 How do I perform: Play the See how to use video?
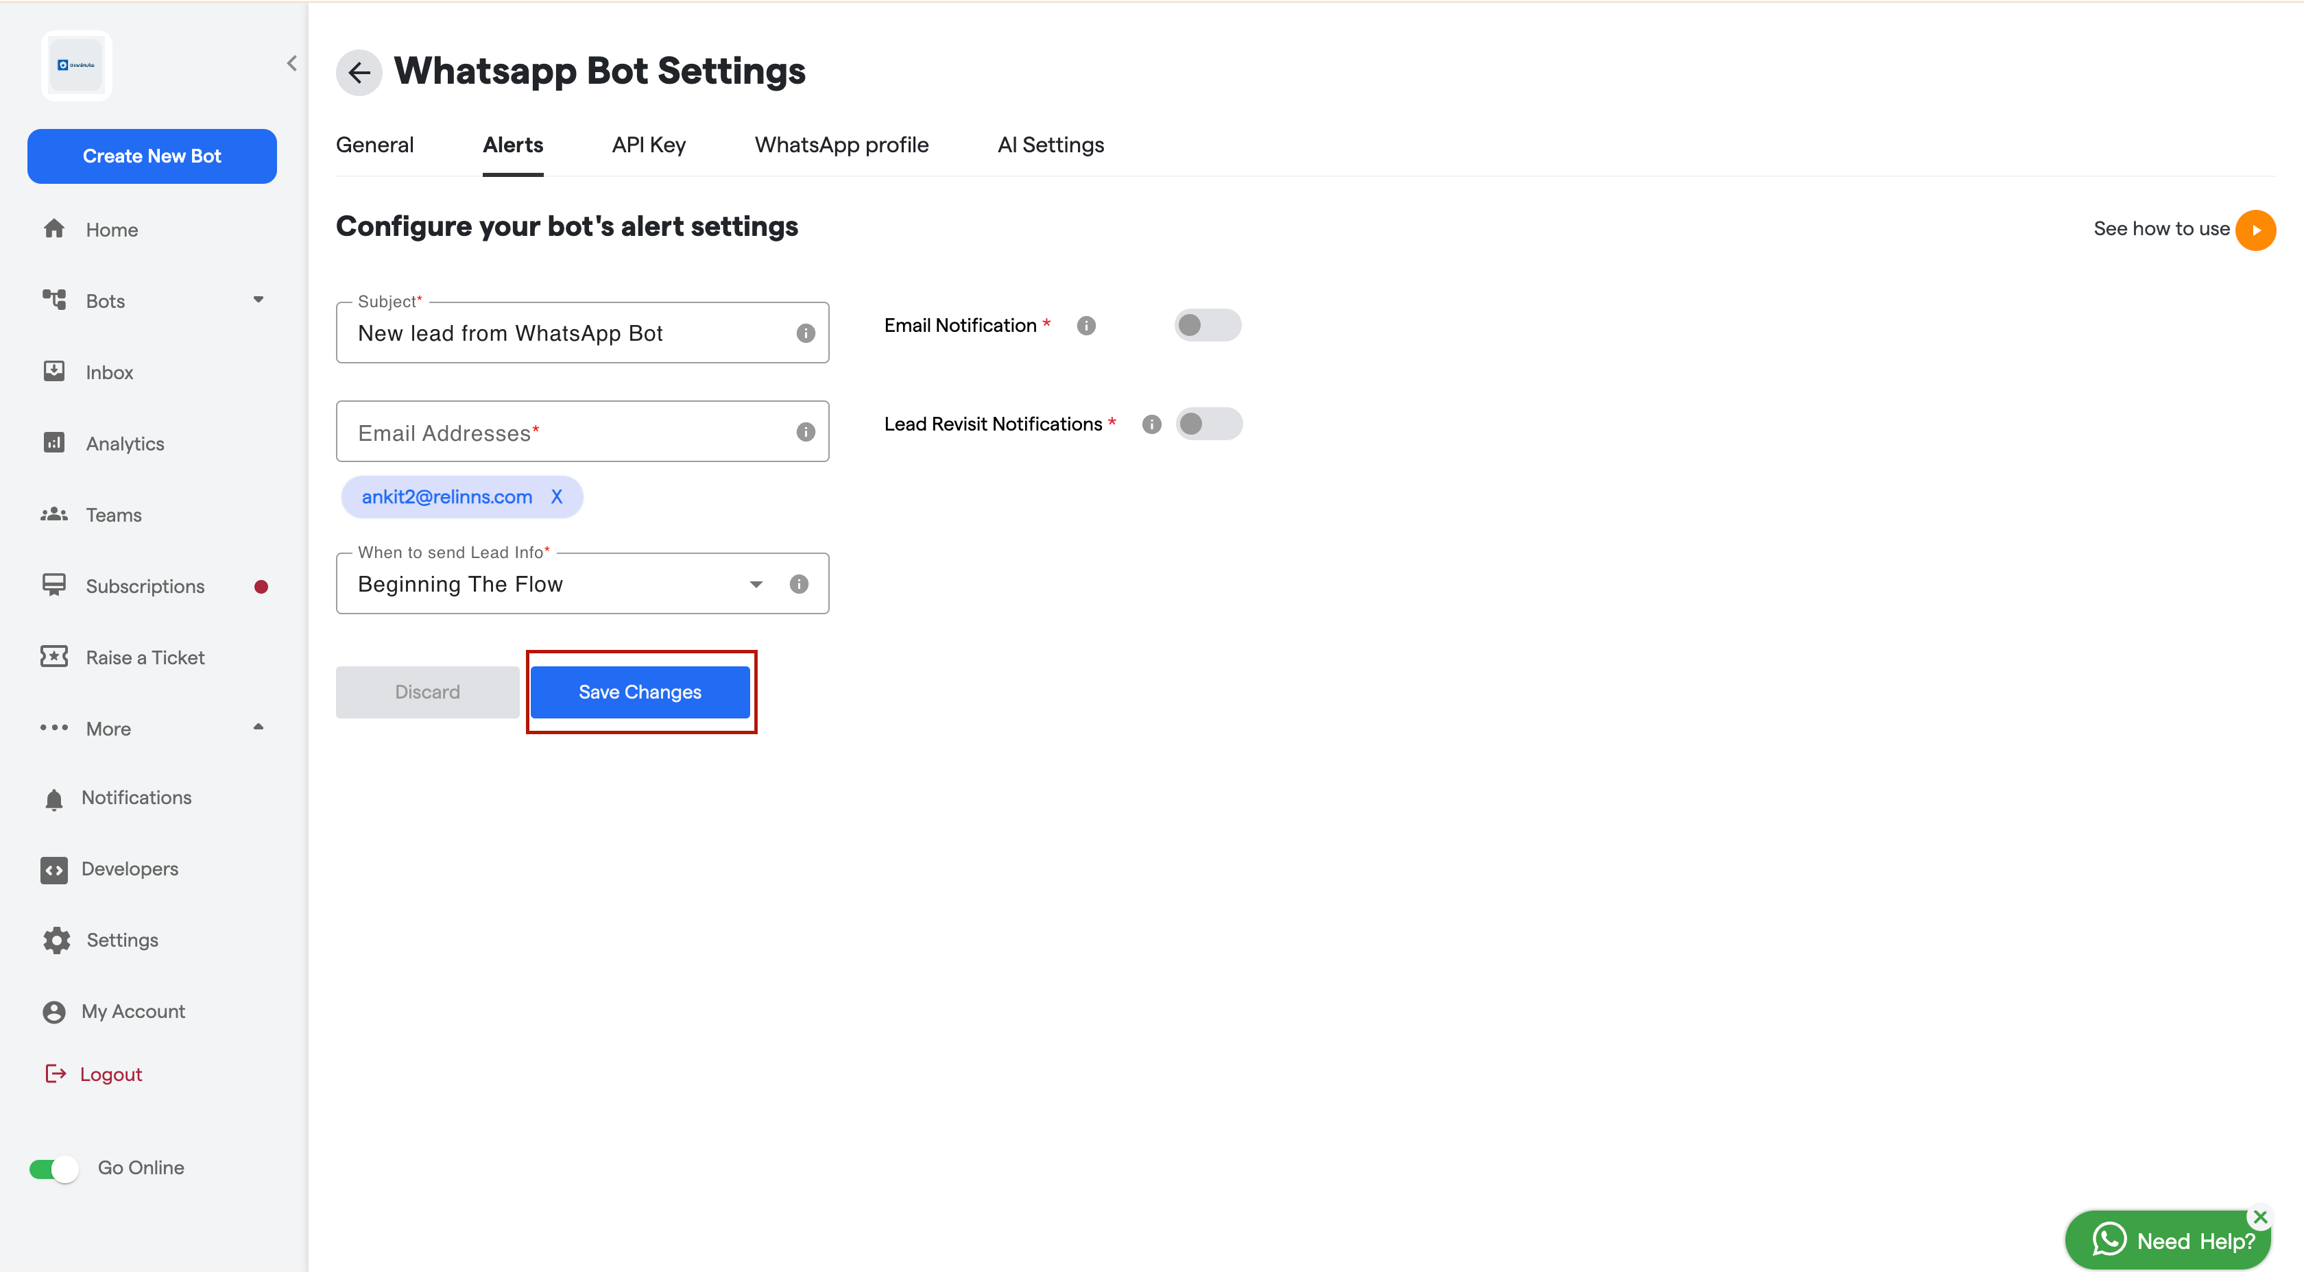(x=2256, y=230)
